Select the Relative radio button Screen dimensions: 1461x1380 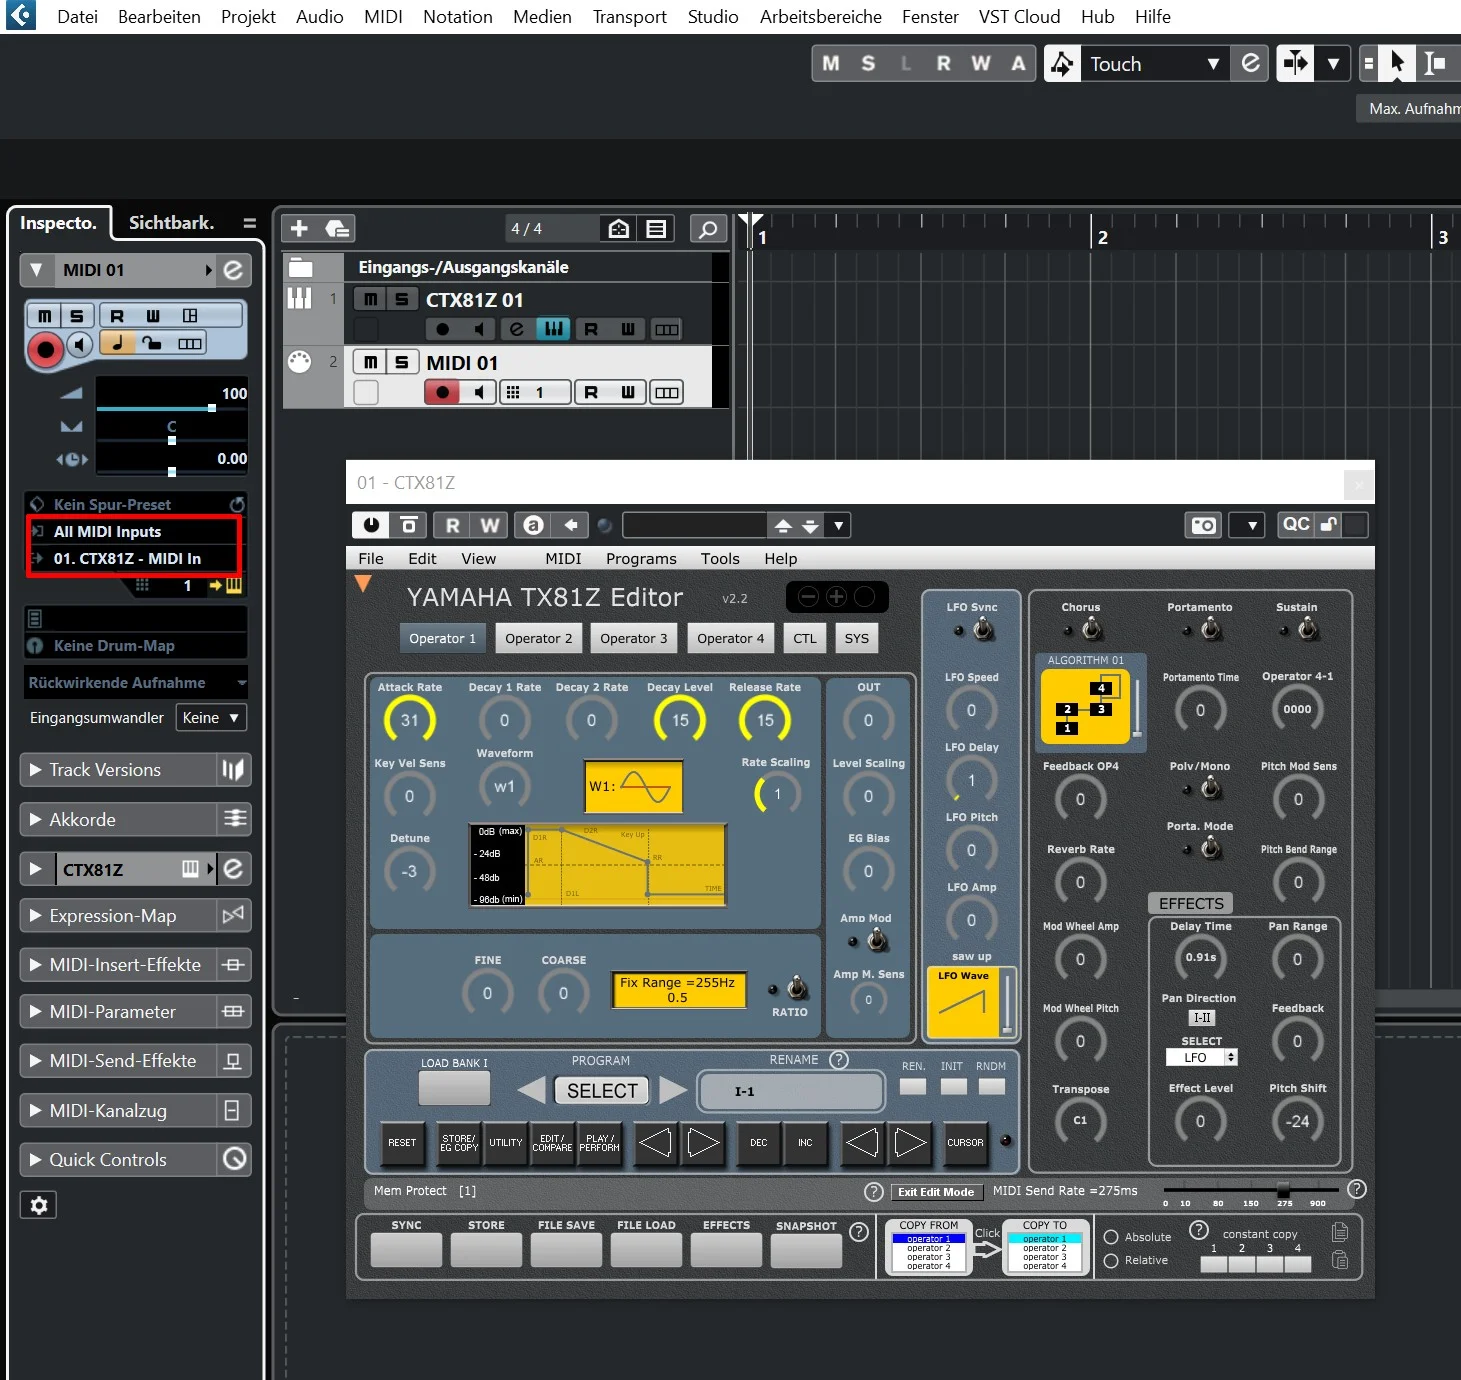click(1110, 1261)
